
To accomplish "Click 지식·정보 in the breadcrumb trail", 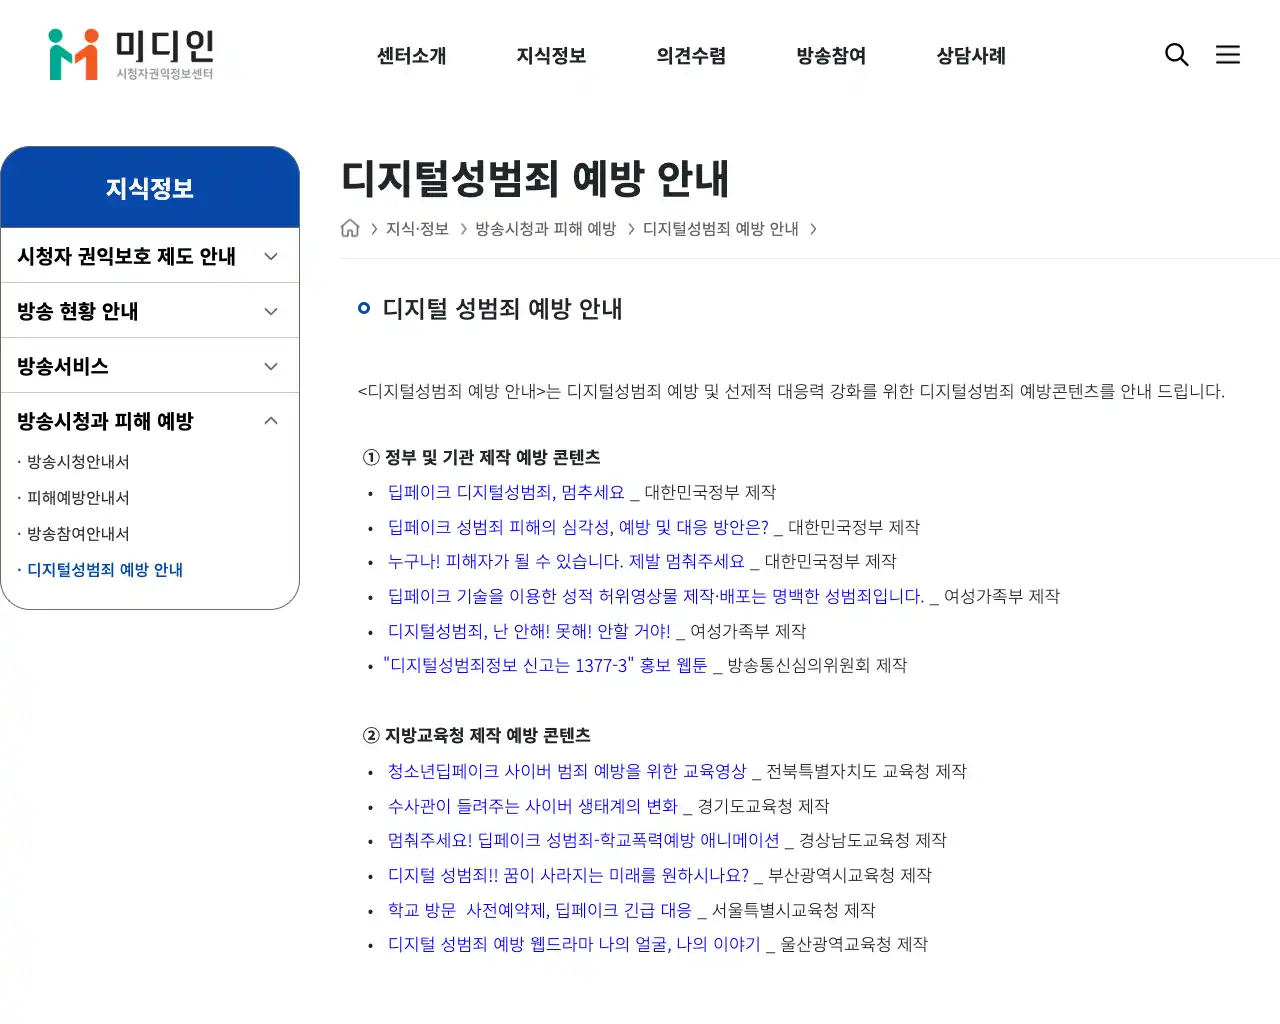I will pos(416,228).
